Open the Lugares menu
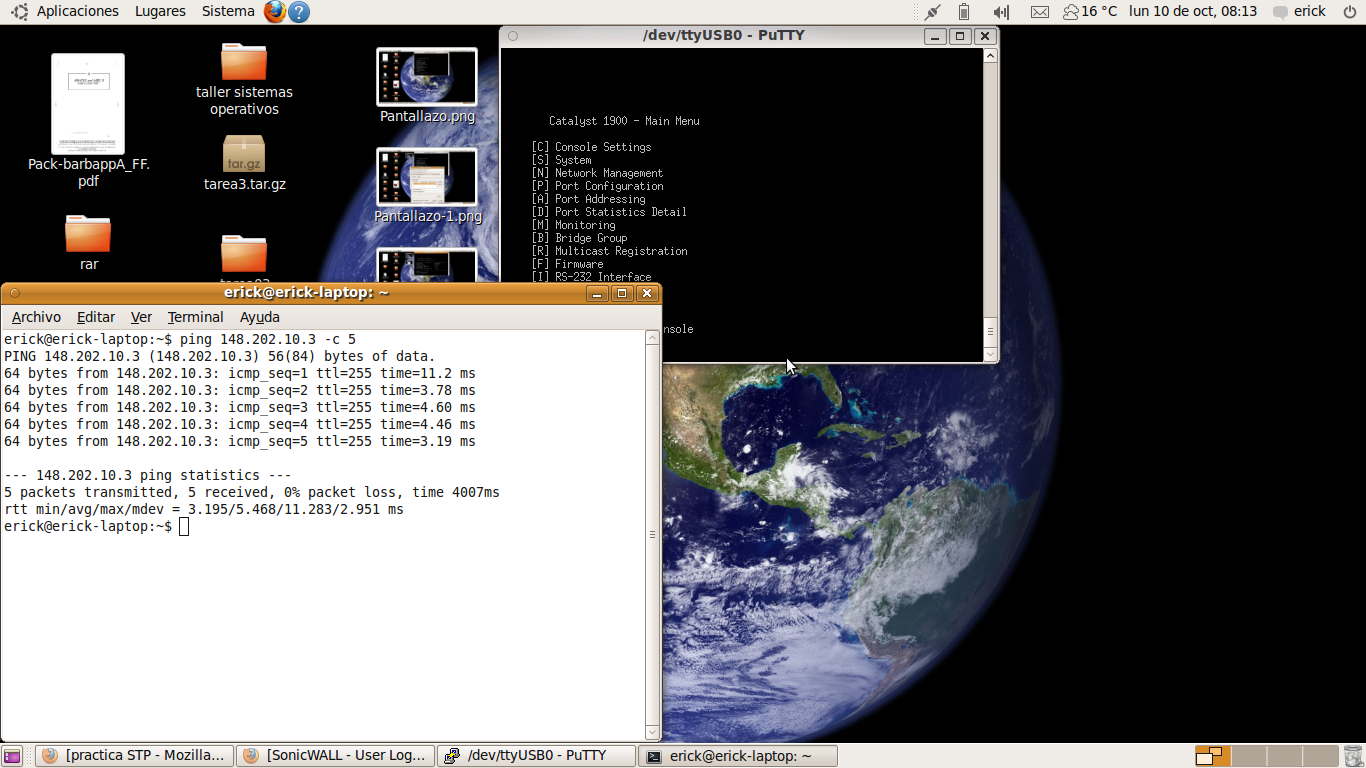Viewport: 1366px width, 768px height. (160, 11)
